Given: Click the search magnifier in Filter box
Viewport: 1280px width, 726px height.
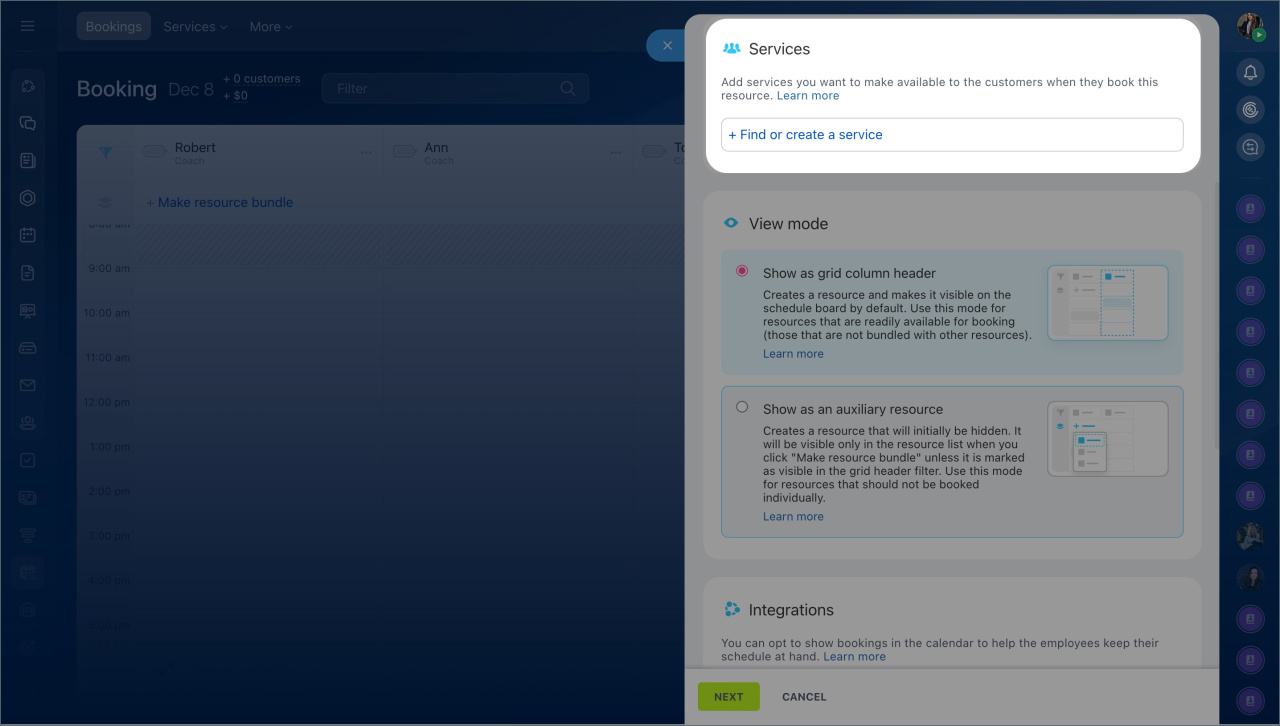Looking at the screenshot, I should [568, 88].
